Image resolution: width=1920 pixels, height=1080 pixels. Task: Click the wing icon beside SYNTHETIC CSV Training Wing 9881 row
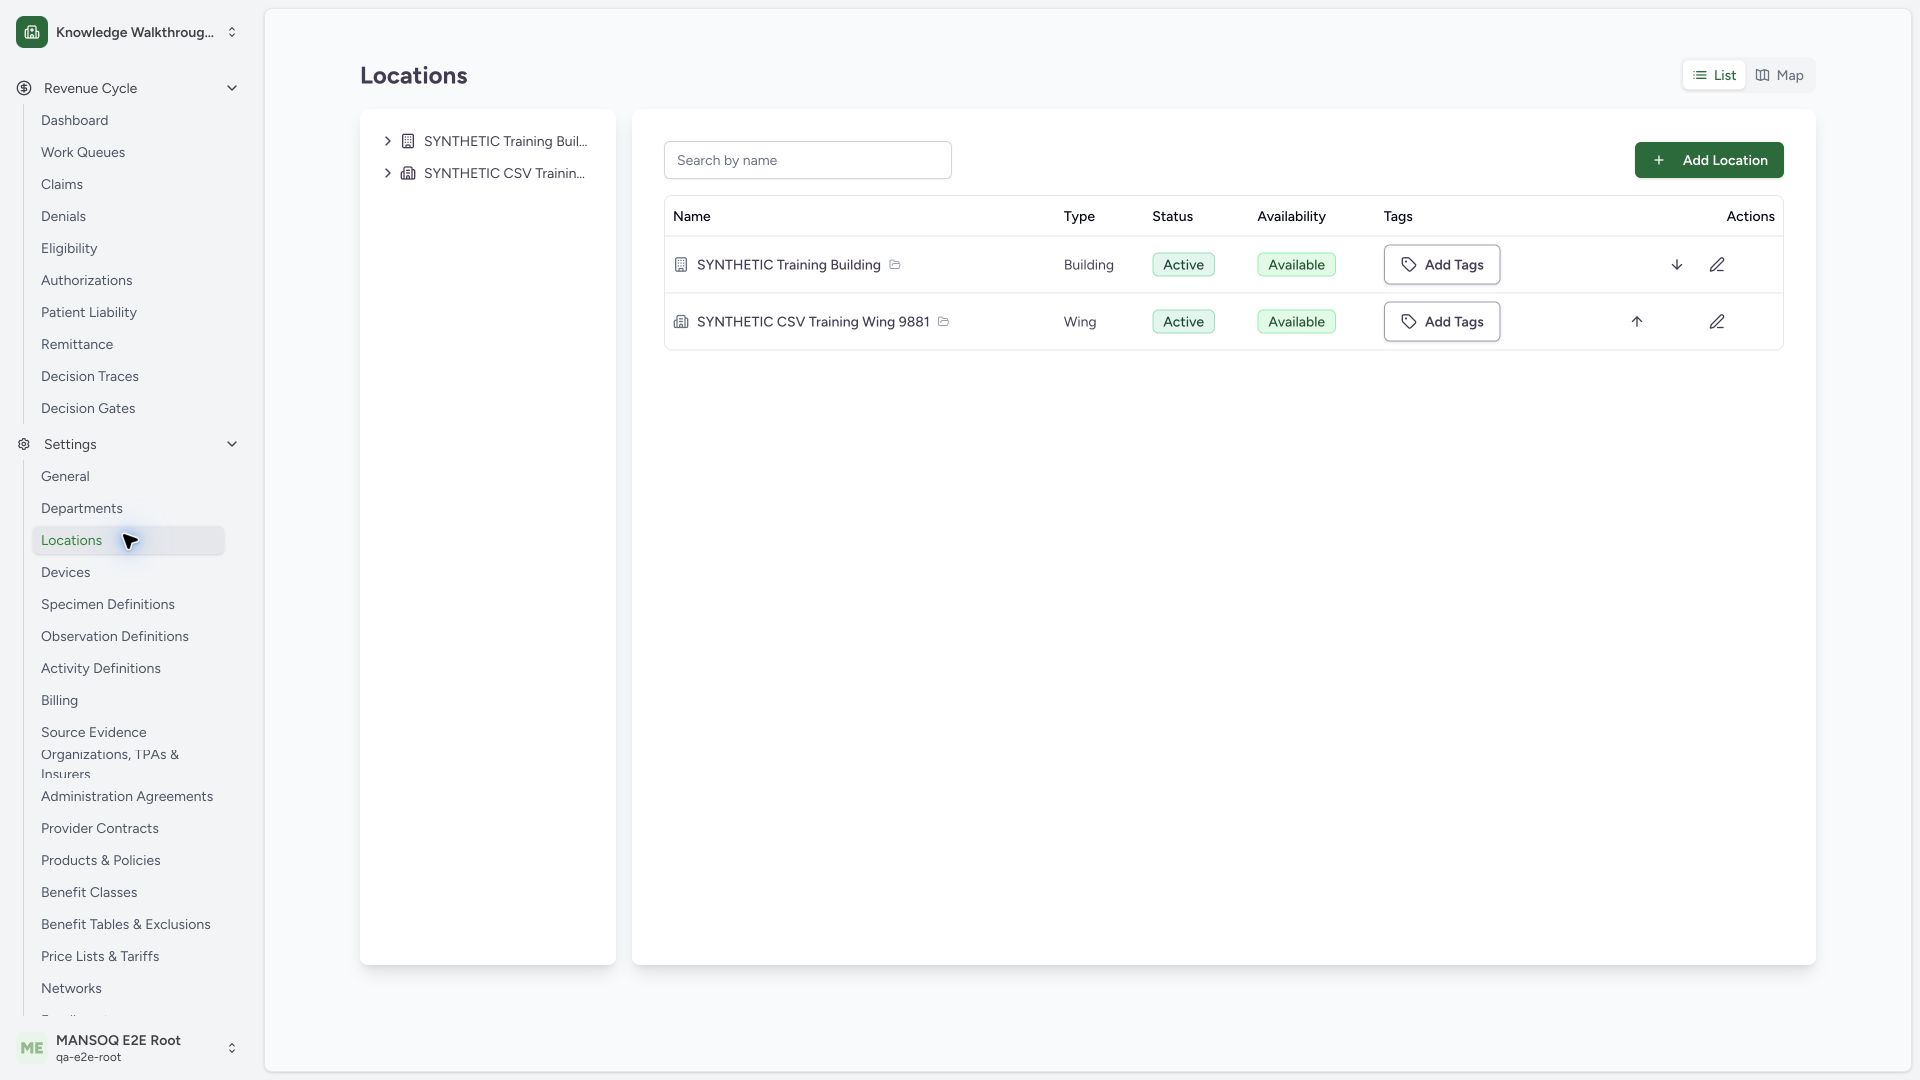681,322
